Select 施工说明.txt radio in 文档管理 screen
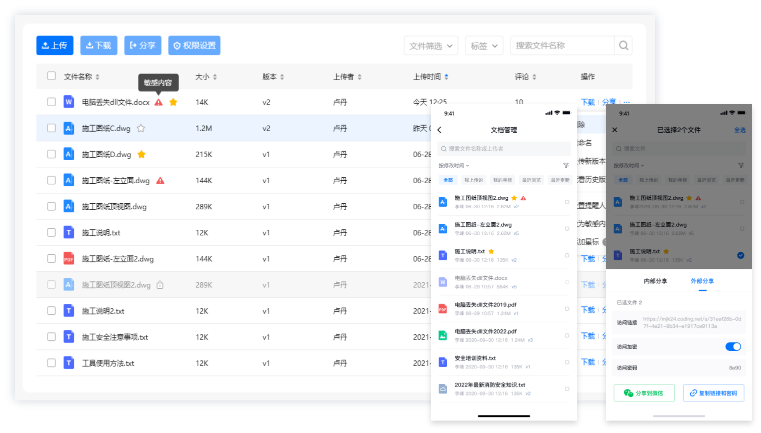 coord(567,255)
